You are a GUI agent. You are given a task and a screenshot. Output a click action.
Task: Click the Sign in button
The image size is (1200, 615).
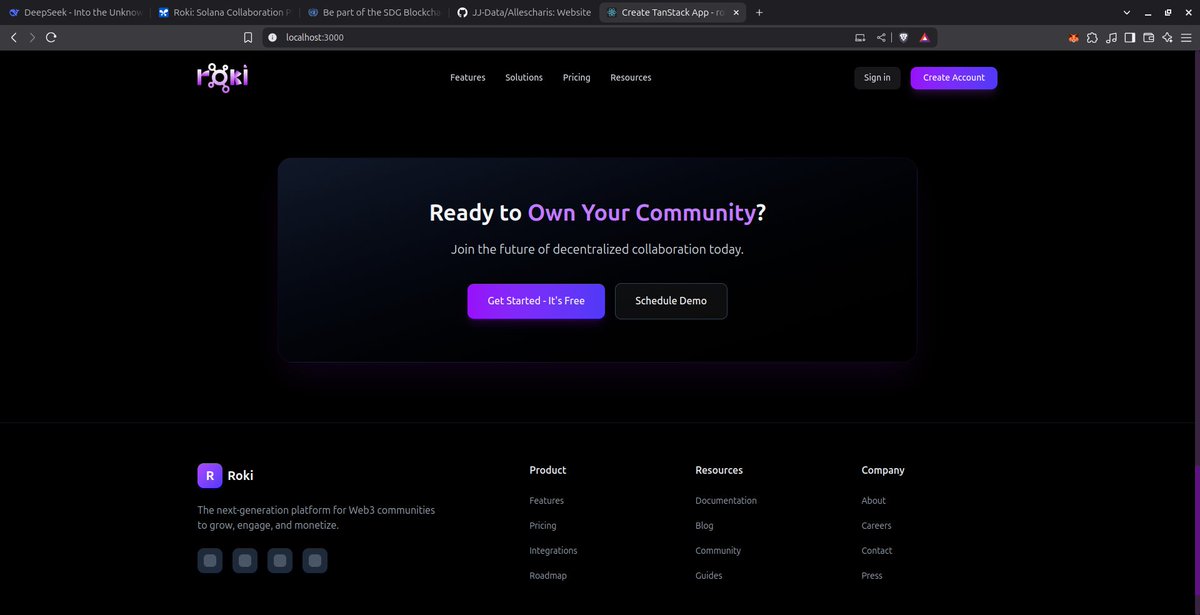pyautogui.click(x=877, y=78)
